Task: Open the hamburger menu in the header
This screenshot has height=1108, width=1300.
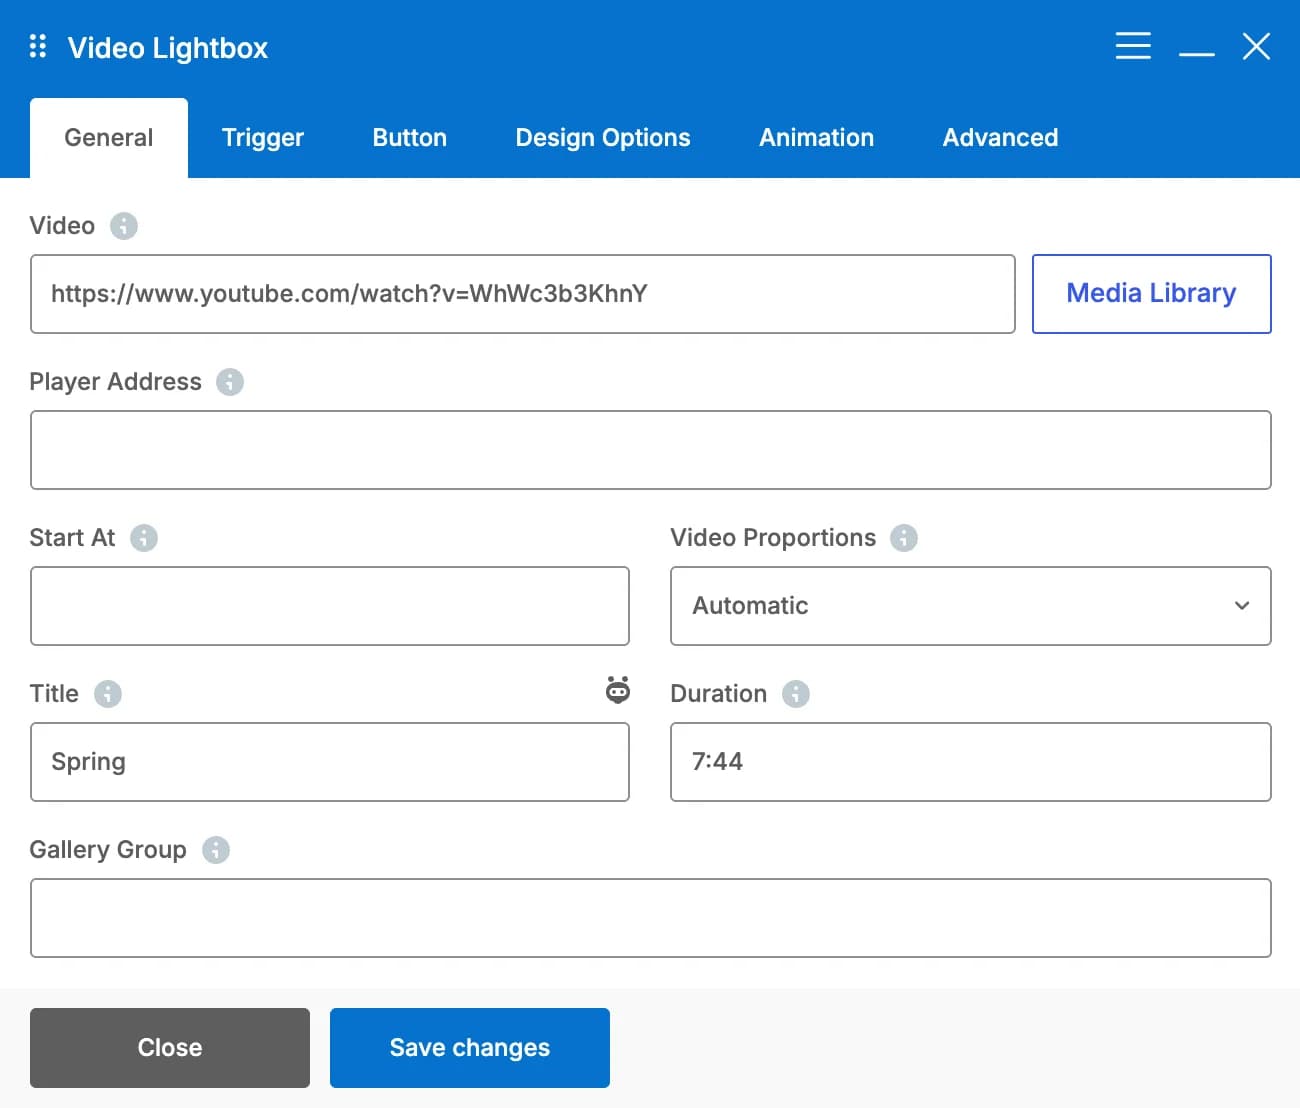Action: [1133, 46]
